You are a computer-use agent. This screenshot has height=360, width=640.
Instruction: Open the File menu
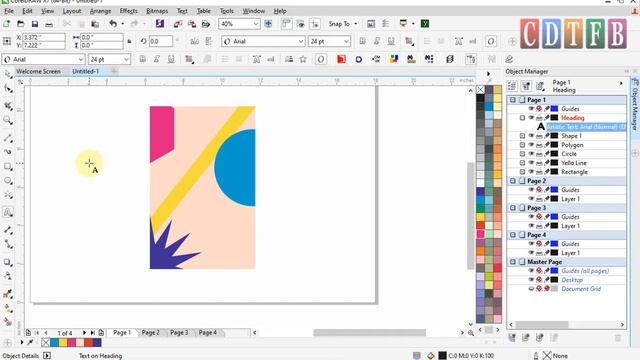pos(9,11)
